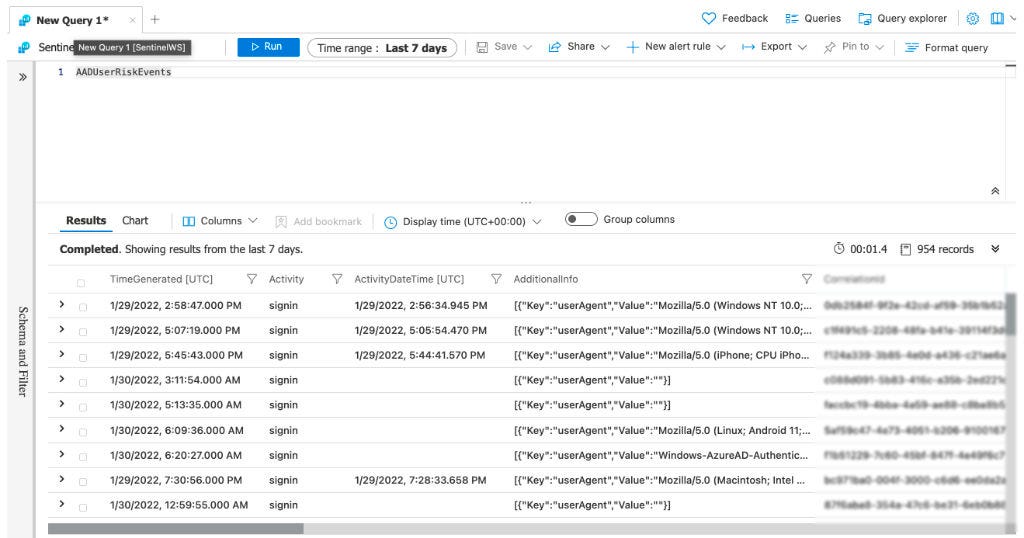Viewport: 1024px width, 538px height.
Task: Check the row for 1/30/2022, 6:09:36.000 AM
Action: (x=83, y=432)
